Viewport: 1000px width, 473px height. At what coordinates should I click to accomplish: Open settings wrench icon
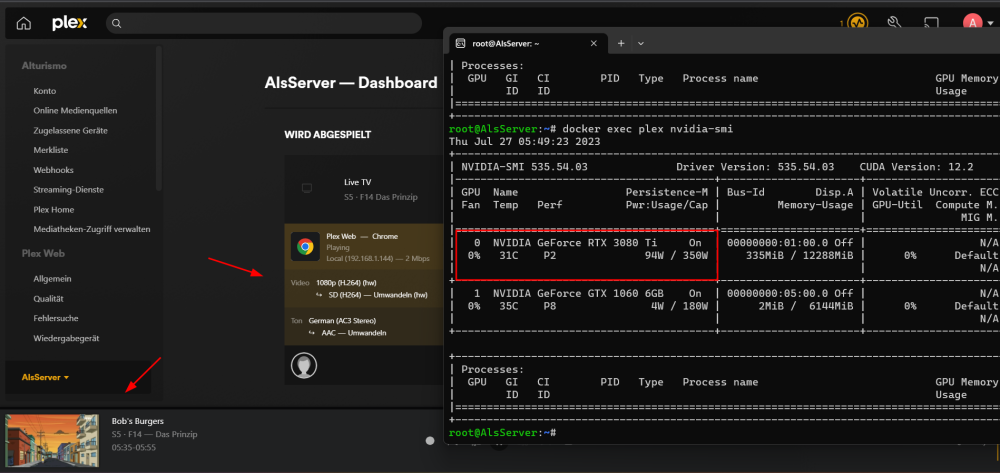coord(894,23)
